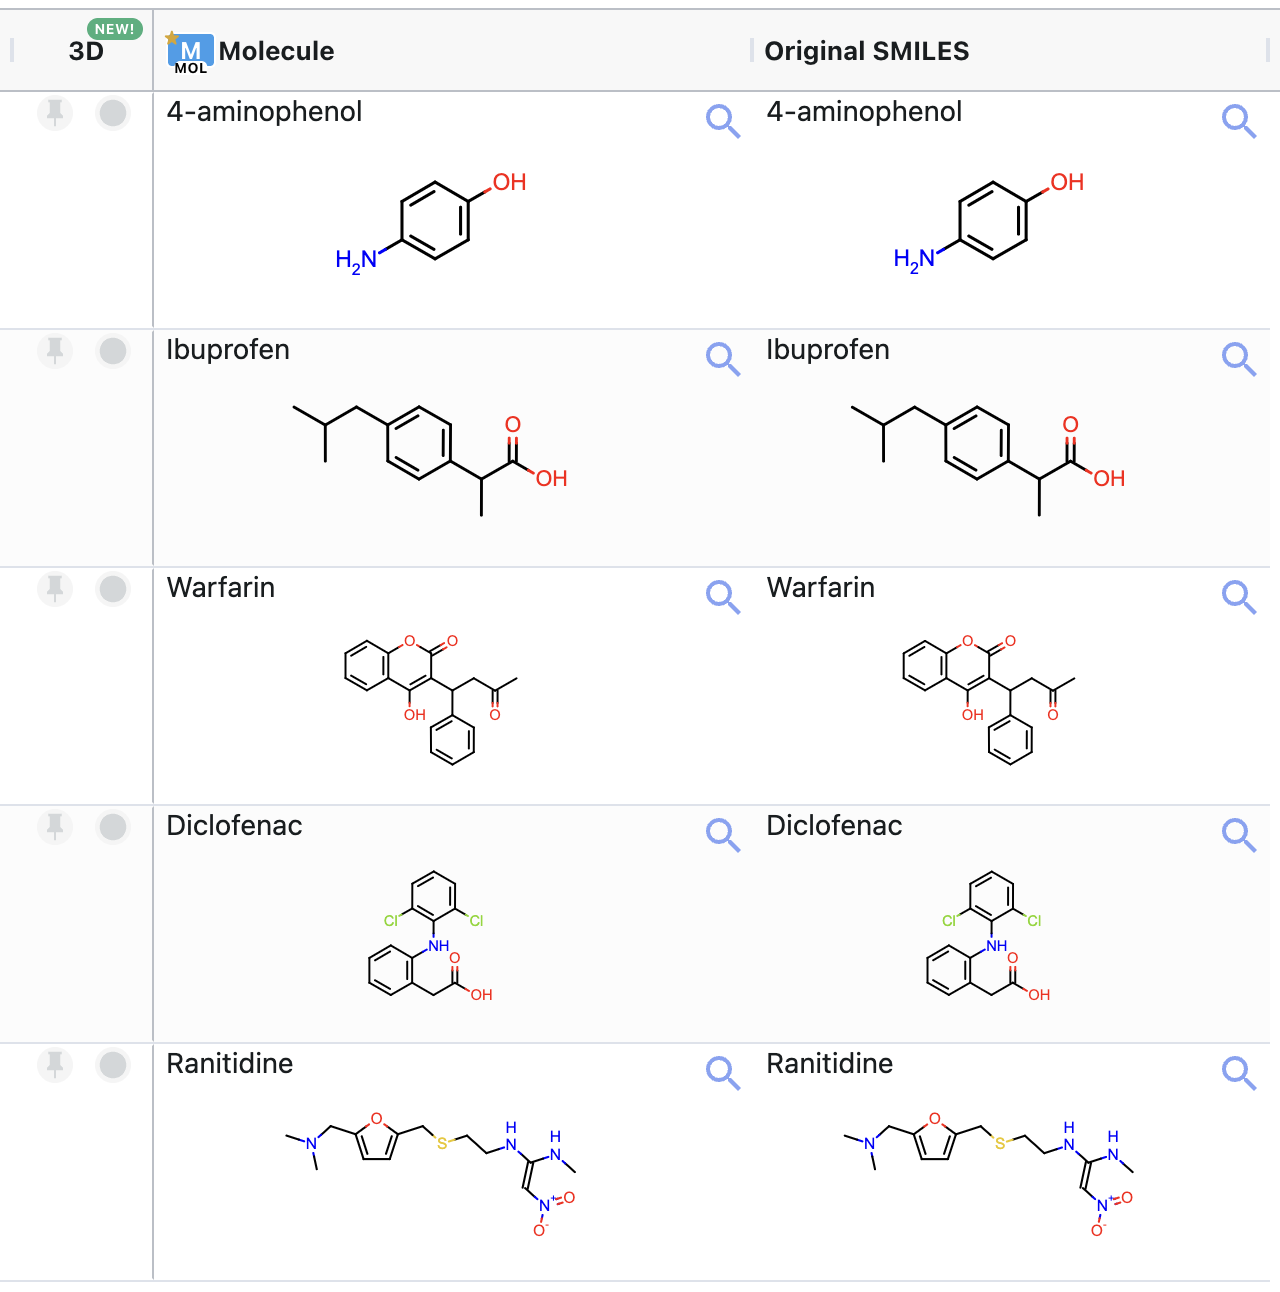Click the 3D column header
1280x1292 pixels.
pyautogui.click(x=86, y=52)
